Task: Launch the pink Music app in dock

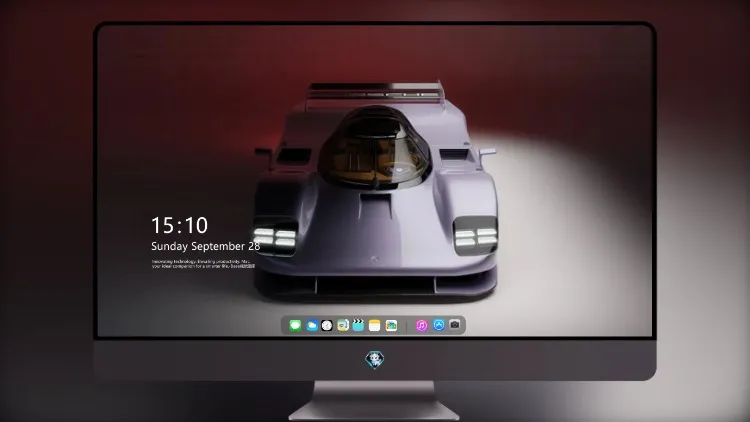Action: point(421,325)
